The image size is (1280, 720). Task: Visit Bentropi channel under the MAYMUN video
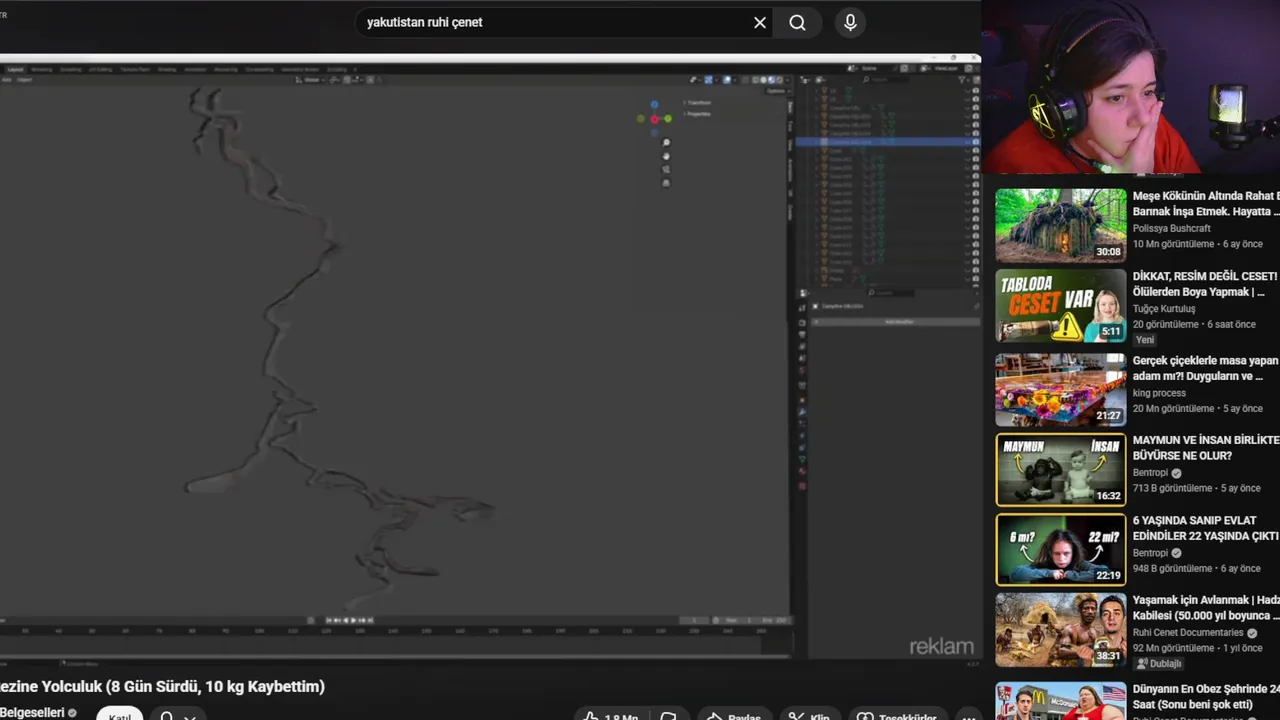click(x=1150, y=472)
